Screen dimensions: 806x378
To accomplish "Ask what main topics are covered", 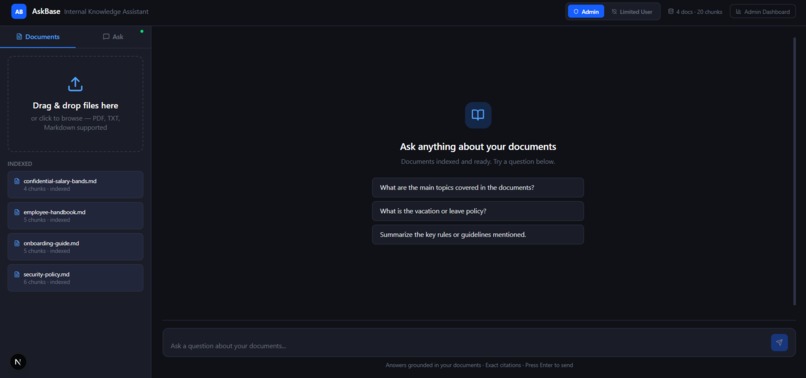I will [478, 188].
